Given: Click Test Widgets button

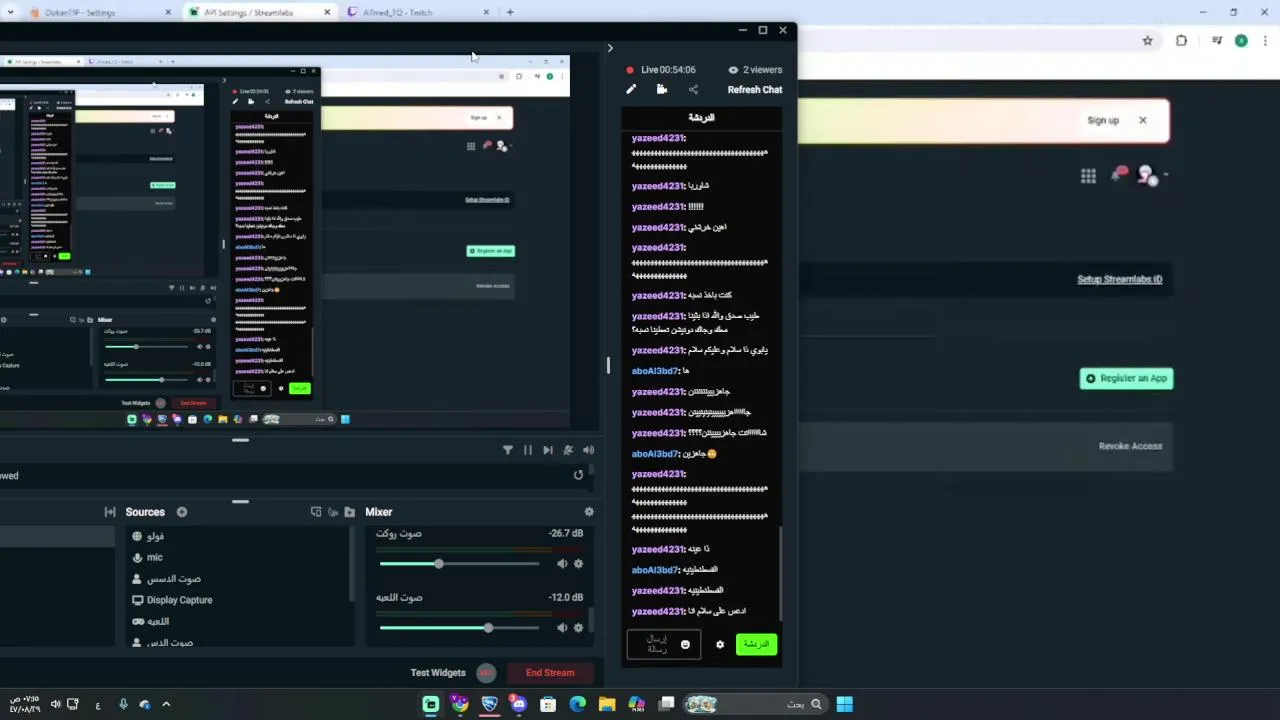Looking at the screenshot, I should [438, 673].
